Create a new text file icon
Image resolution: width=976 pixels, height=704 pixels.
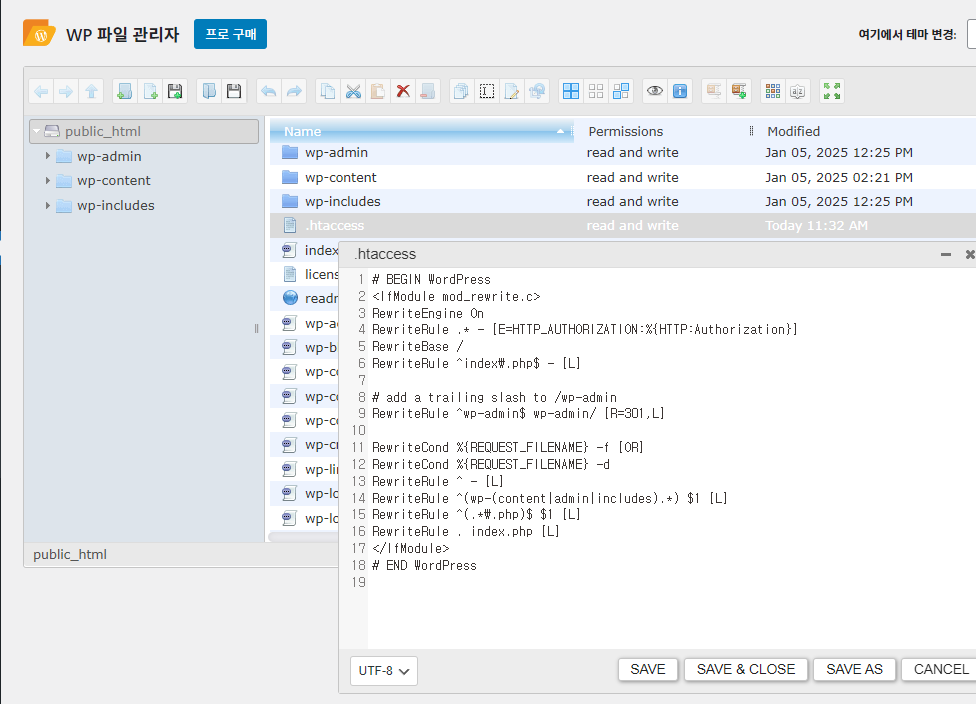(x=150, y=92)
